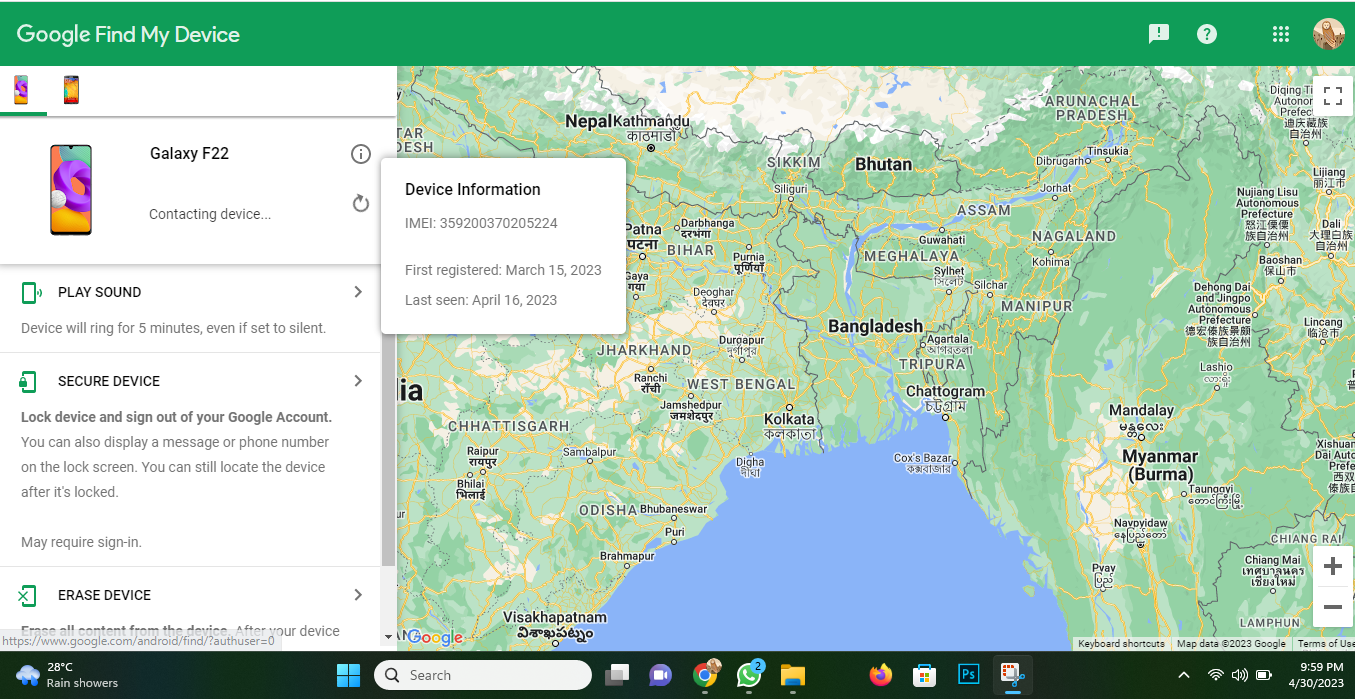The image size is (1355, 699).
Task: Expand the SECURE DEVICE option chevron
Action: [358, 381]
